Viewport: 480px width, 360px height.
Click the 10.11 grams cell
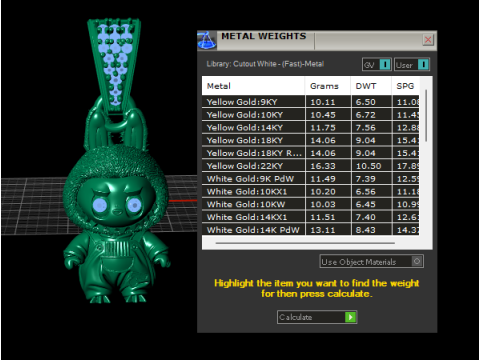click(x=328, y=102)
